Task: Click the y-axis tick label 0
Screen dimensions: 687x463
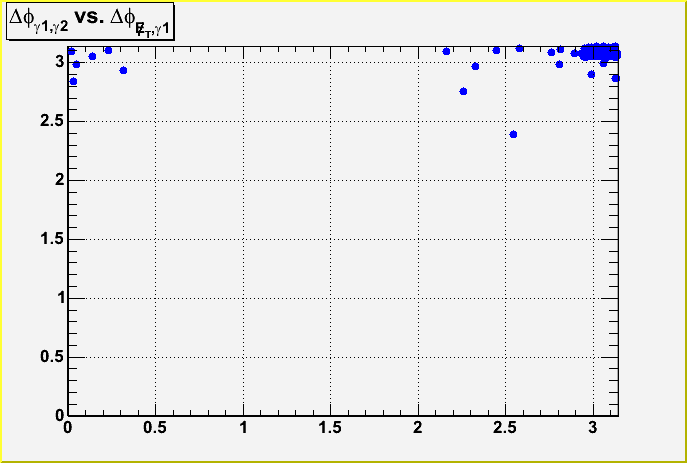Action: (x=57, y=415)
